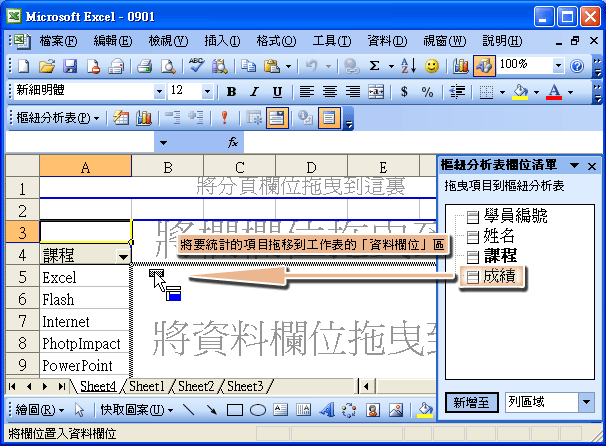The image size is (606, 446).
Task: Click the 新增至 button
Action: click(x=471, y=403)
